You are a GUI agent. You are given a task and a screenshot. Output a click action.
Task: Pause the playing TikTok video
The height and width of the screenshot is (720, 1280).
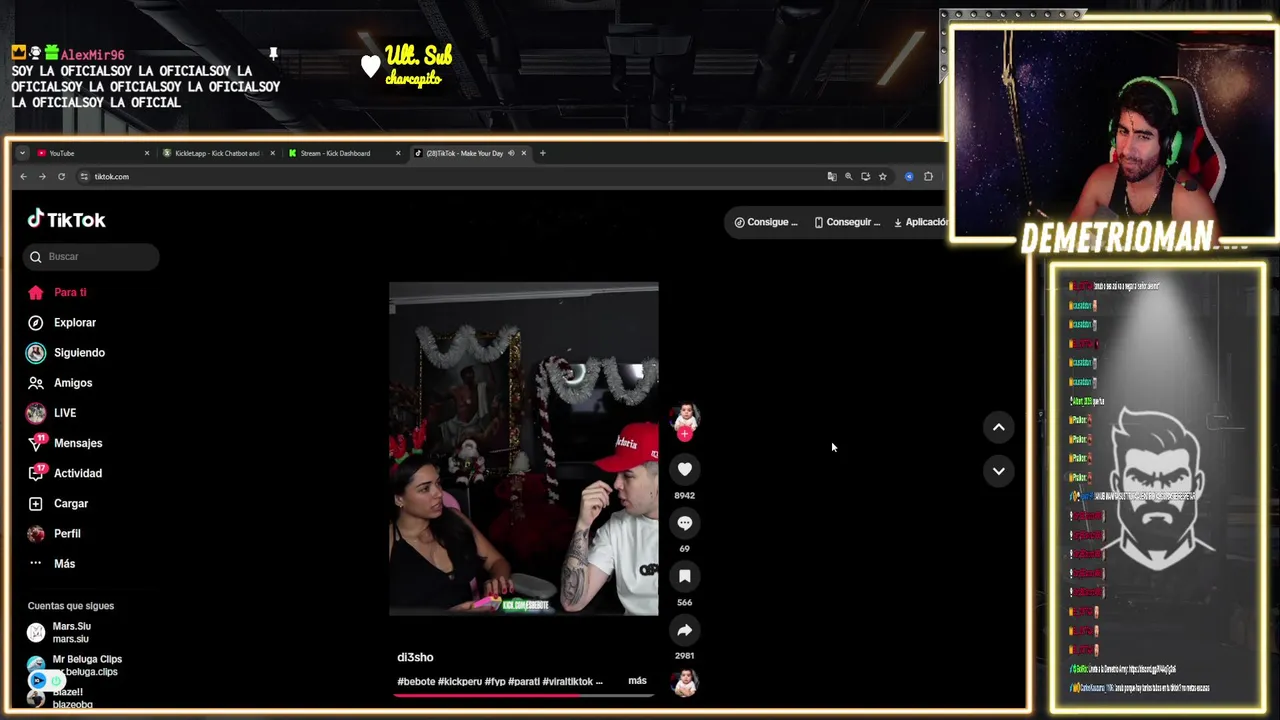point(523,448)
